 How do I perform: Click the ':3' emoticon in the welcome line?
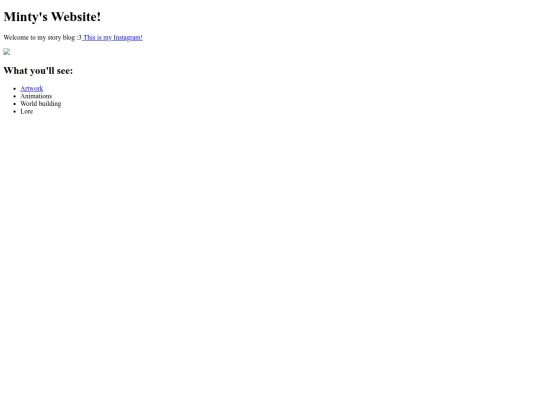[79, 38]
